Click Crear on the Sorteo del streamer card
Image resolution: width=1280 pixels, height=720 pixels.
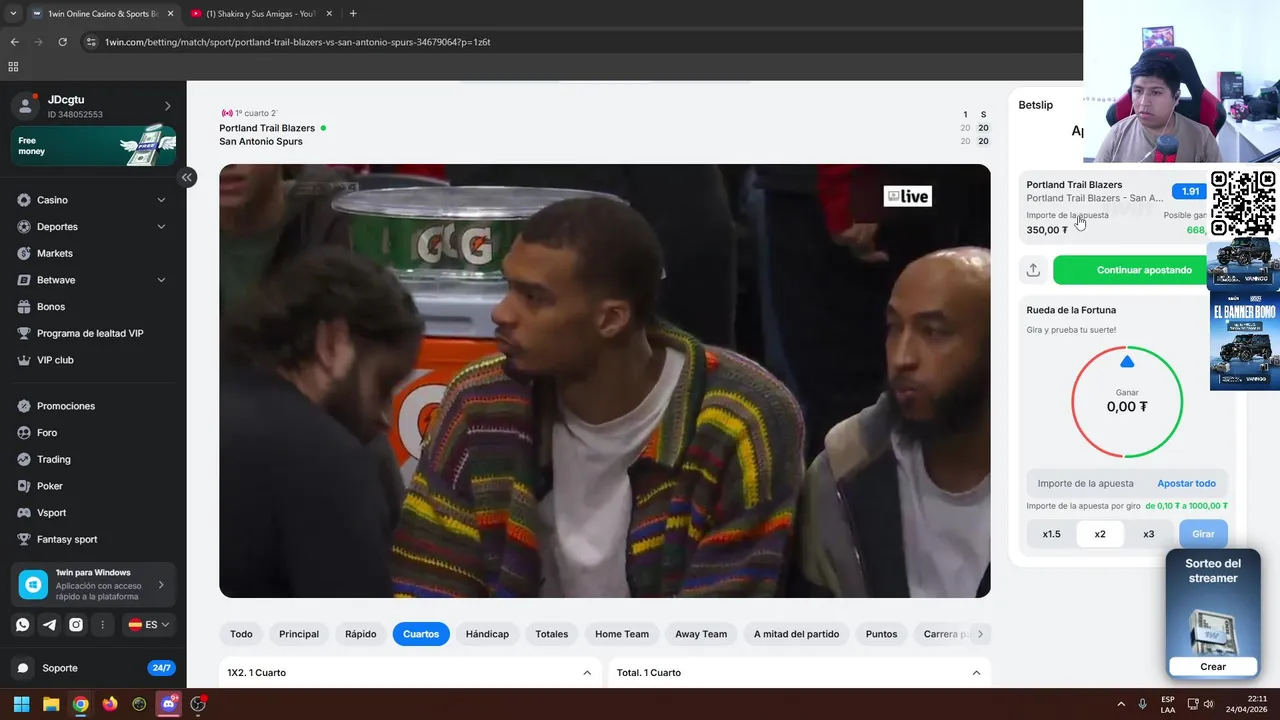point(1213,666)
